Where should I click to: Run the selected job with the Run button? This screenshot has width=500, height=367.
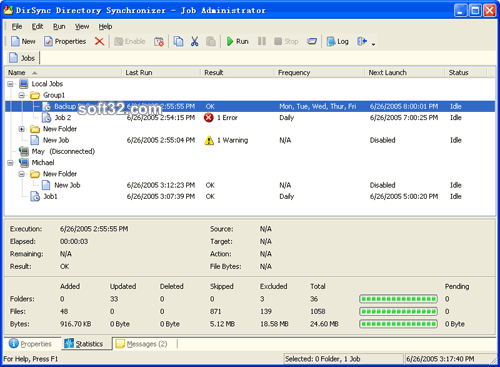(237, 41)
